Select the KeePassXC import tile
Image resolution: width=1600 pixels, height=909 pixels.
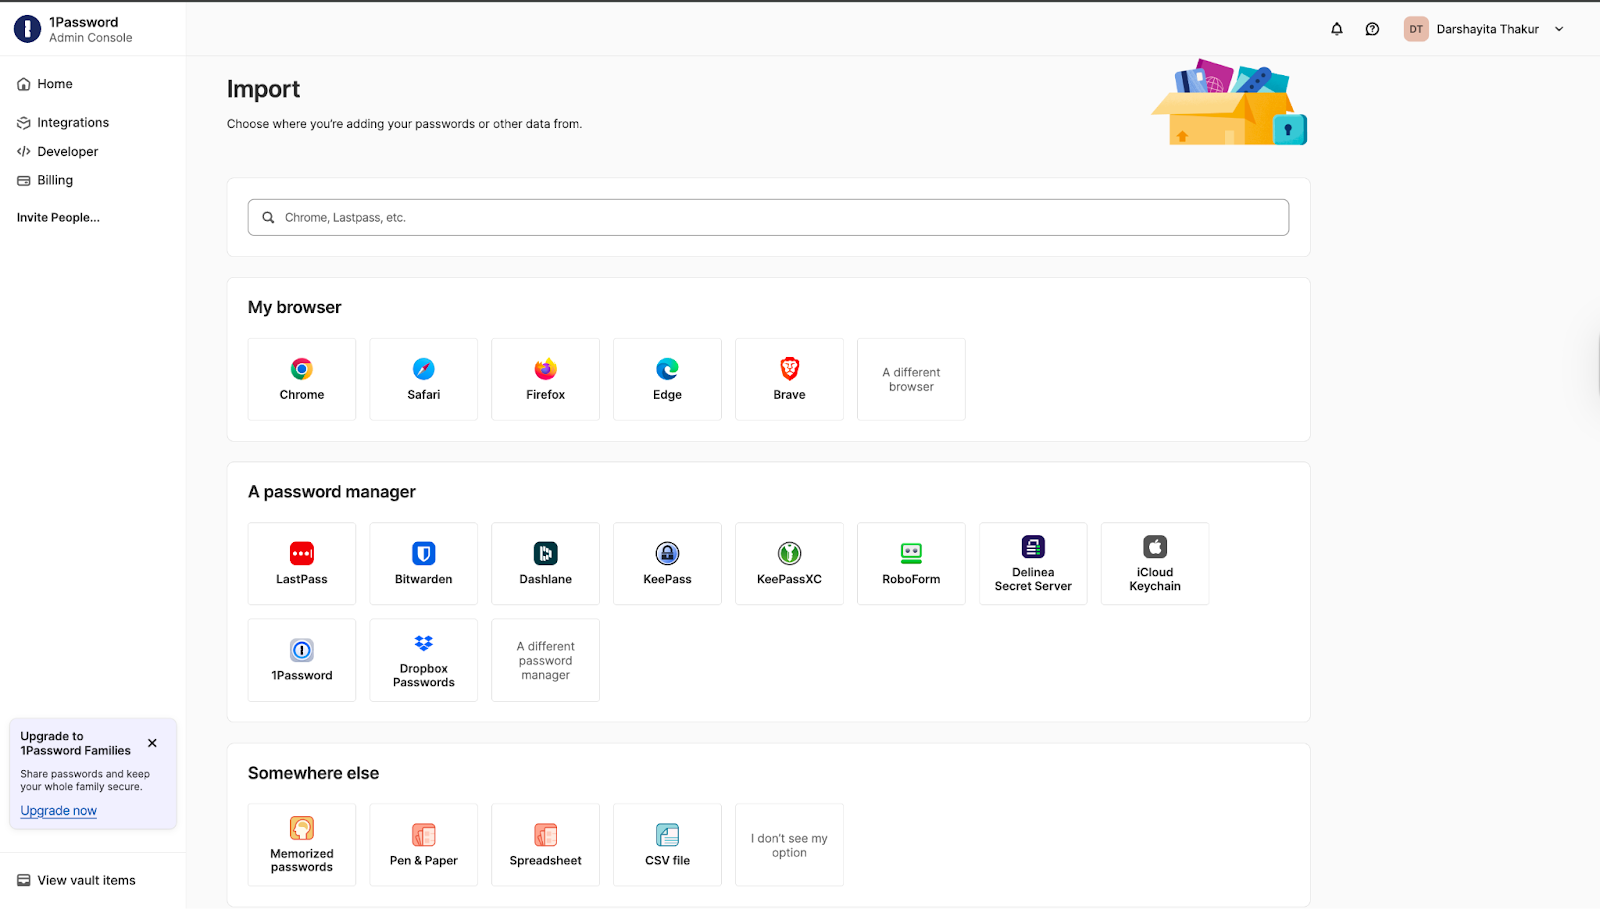(x=789, y=564)
